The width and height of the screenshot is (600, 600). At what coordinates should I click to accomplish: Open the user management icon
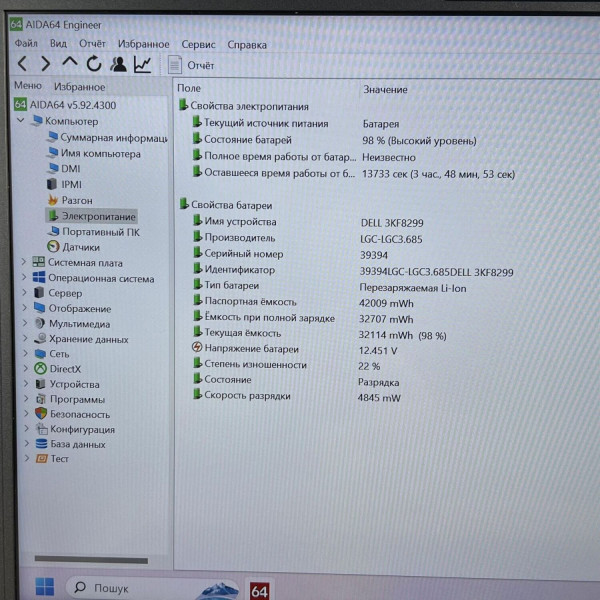click(118, 64)
